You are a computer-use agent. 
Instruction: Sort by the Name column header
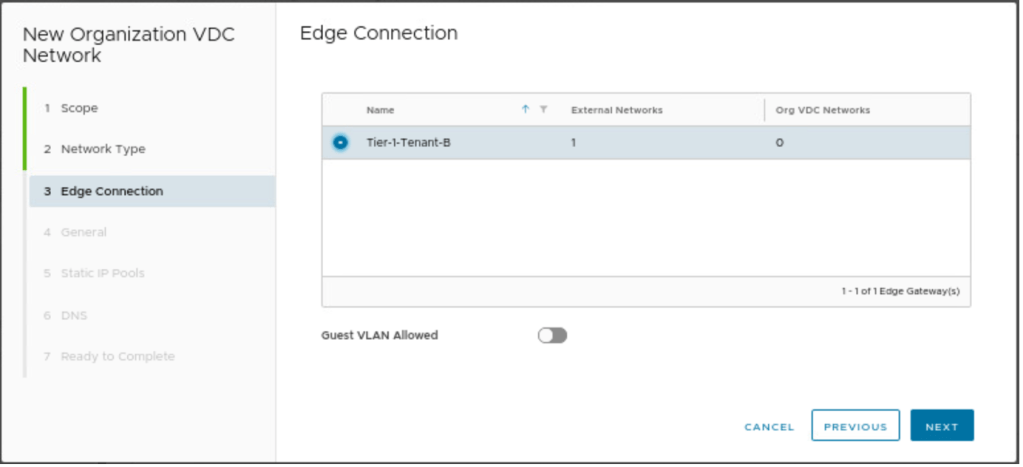click(x=381, y=110)
